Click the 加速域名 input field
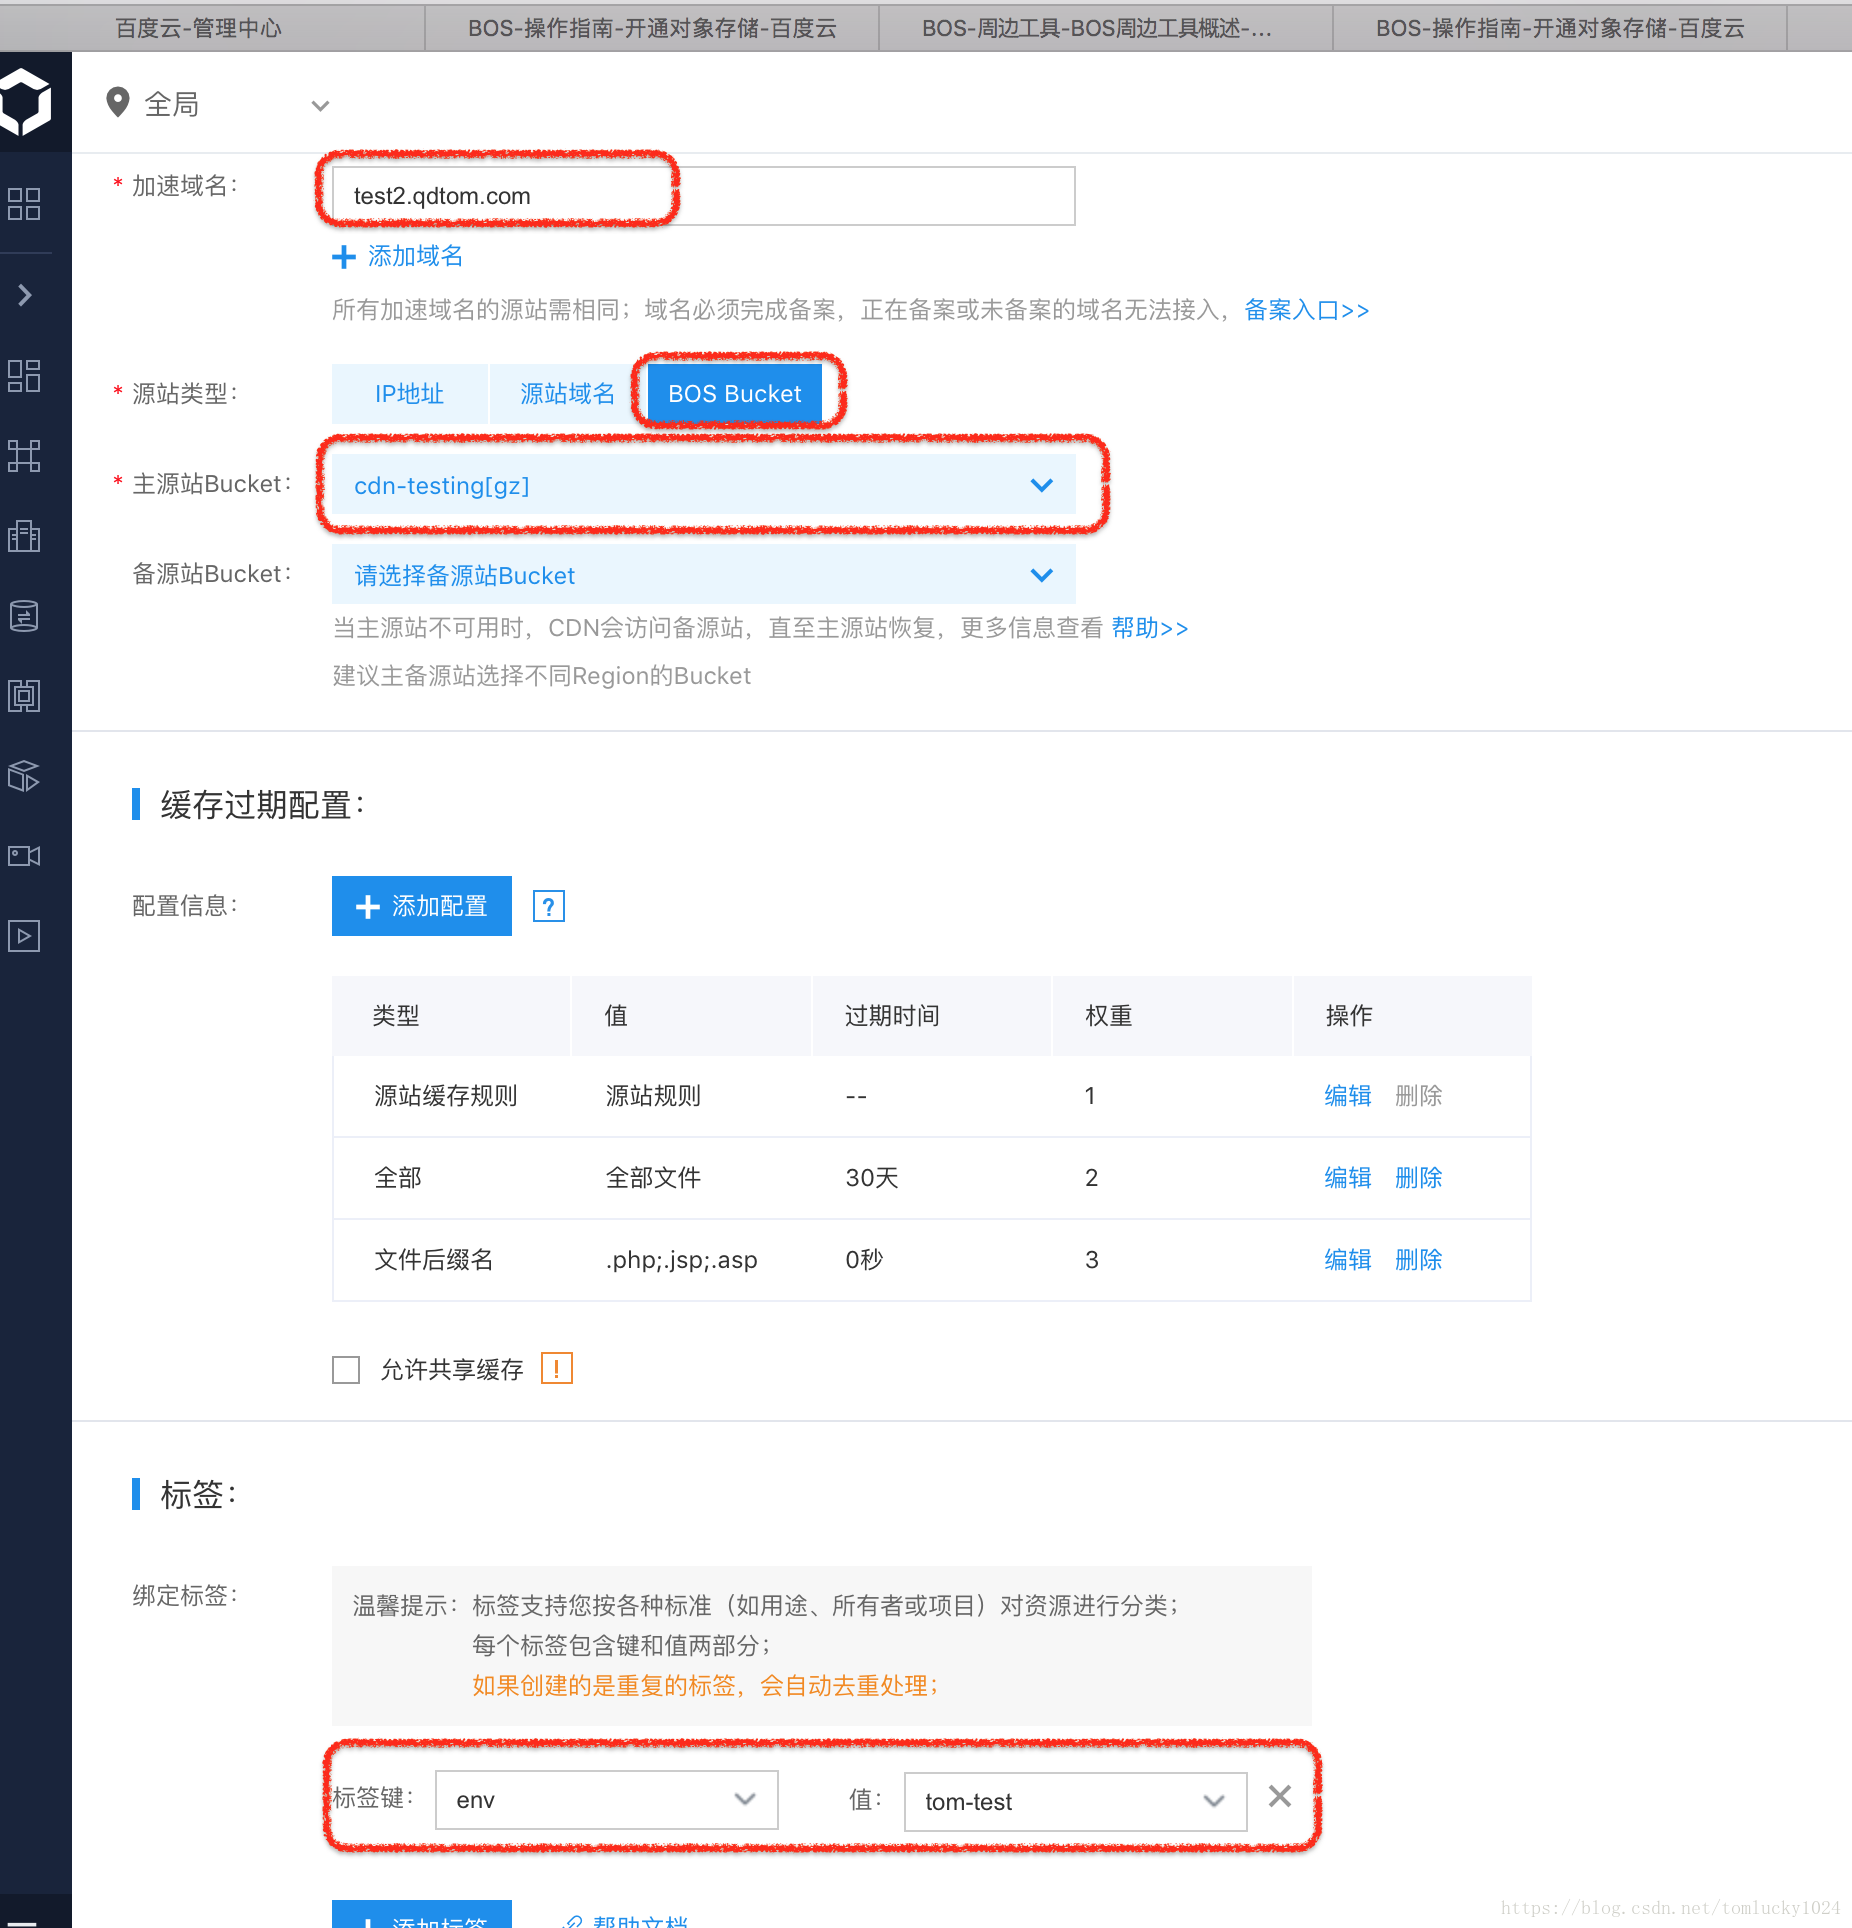1852x1928 pixels. pyautogui.click(x=703, y=196)
